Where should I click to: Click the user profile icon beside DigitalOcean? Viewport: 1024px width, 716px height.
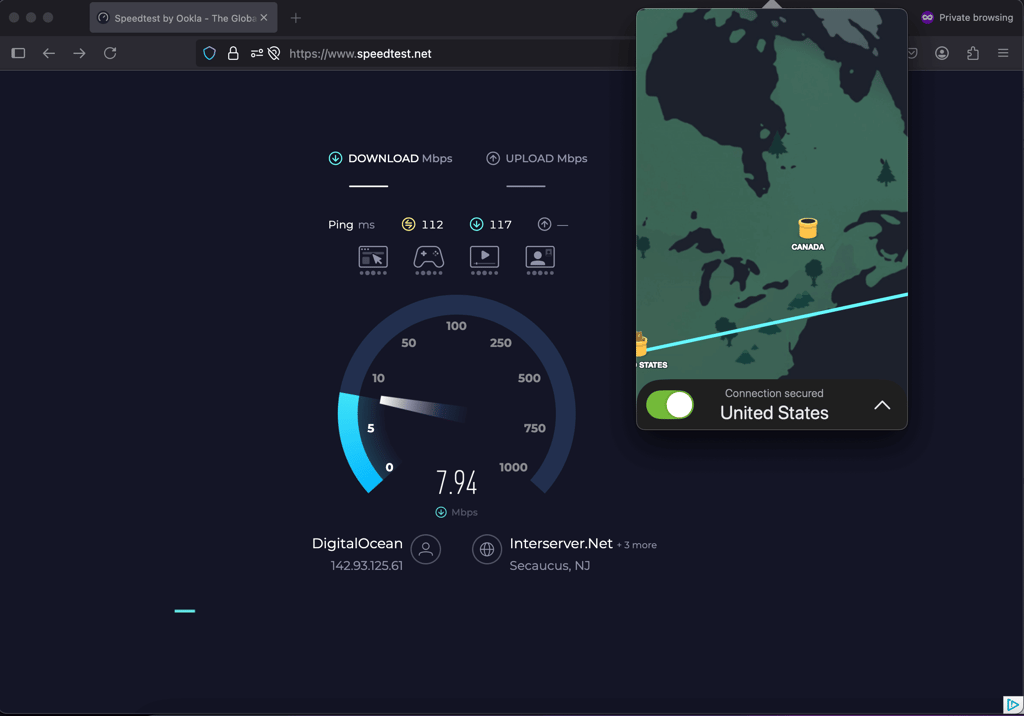426,549
